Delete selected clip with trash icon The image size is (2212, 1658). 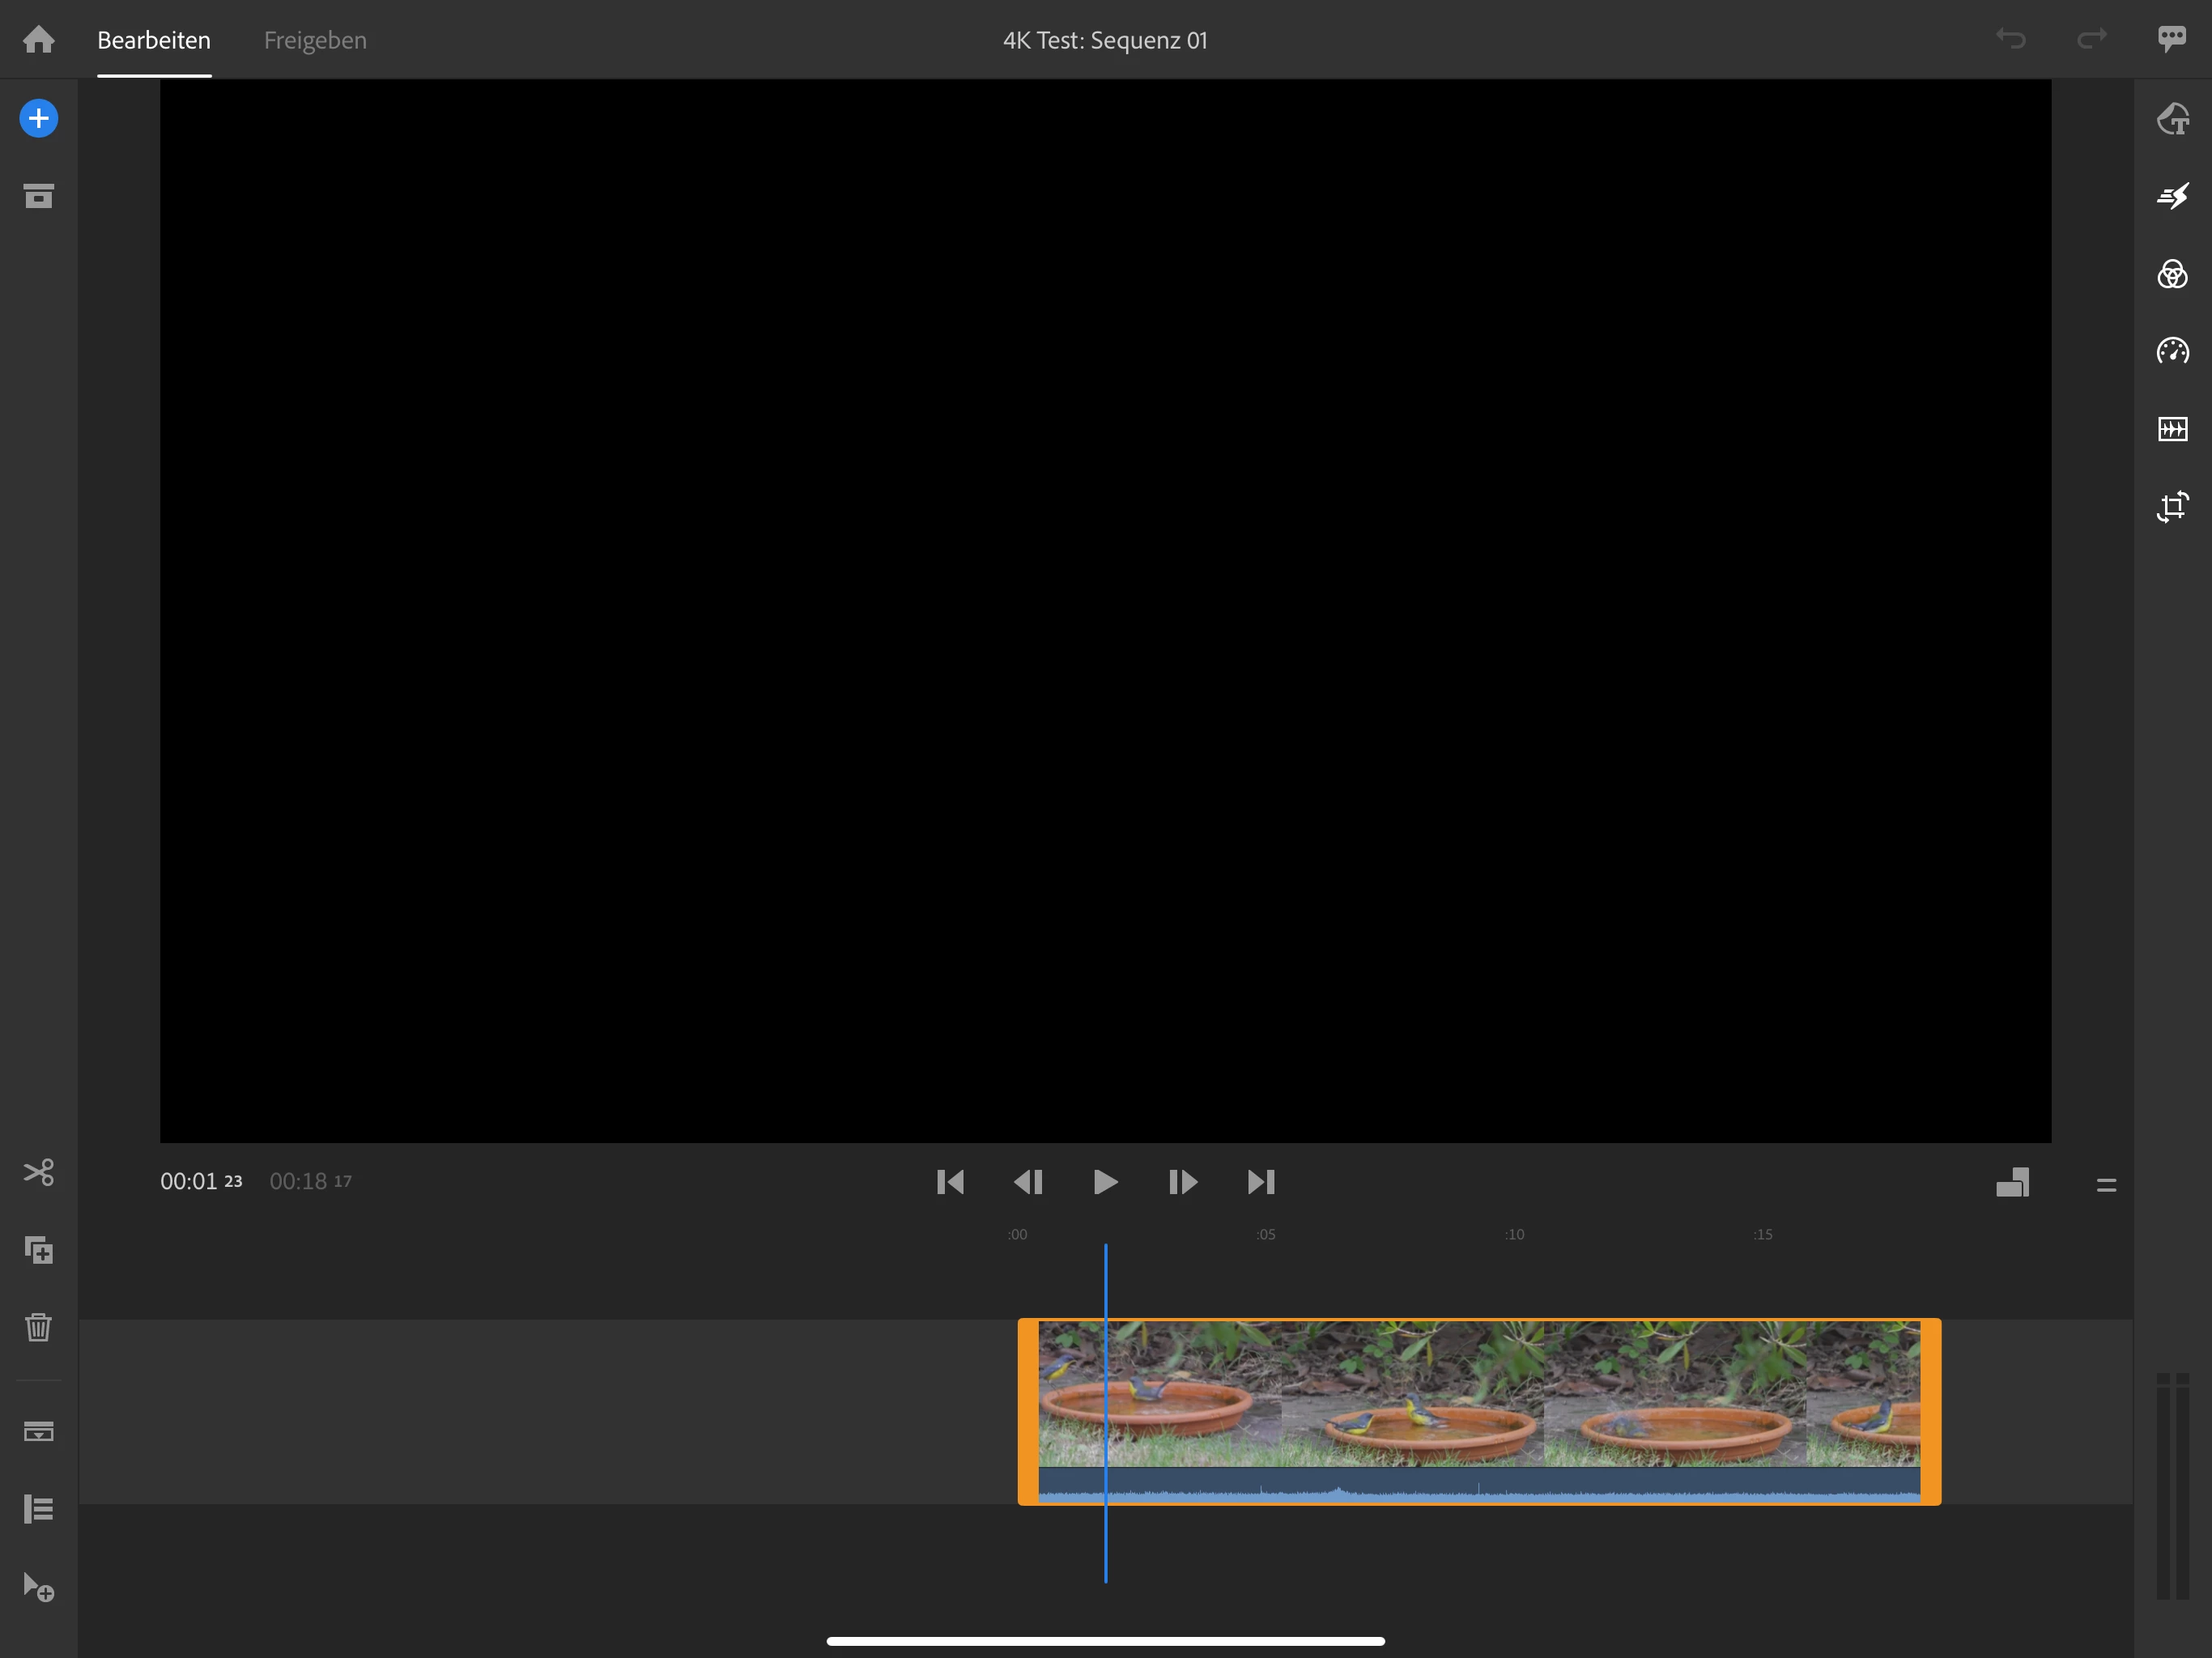click(x=38, y=1328)
